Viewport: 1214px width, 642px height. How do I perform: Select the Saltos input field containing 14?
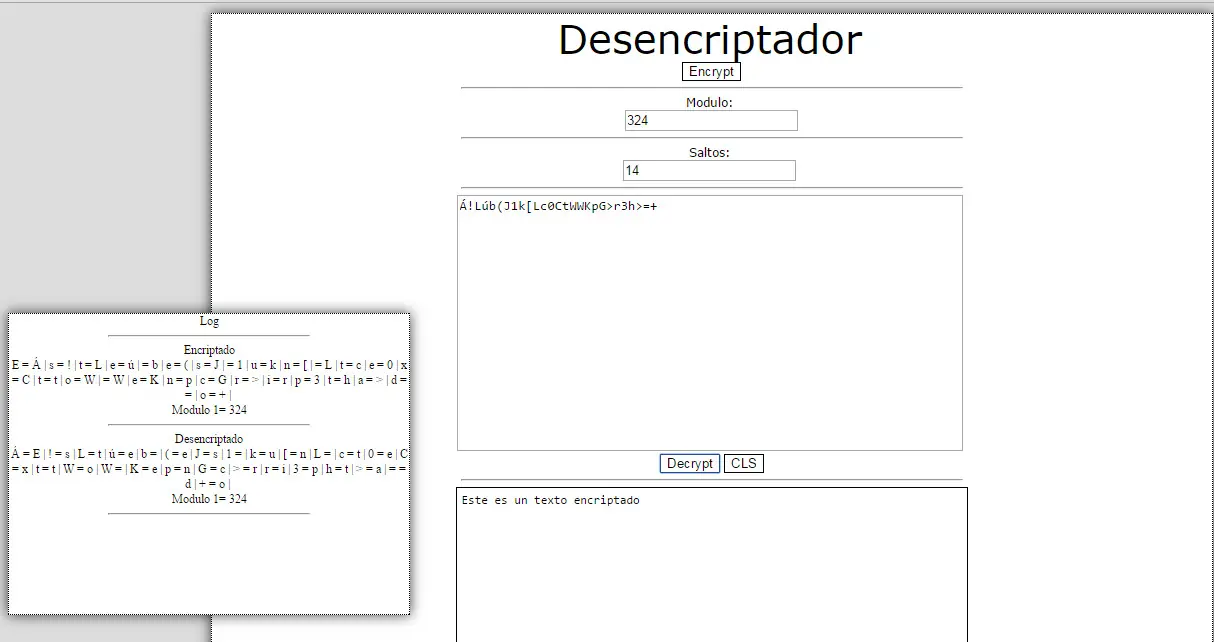coord(709,170)
